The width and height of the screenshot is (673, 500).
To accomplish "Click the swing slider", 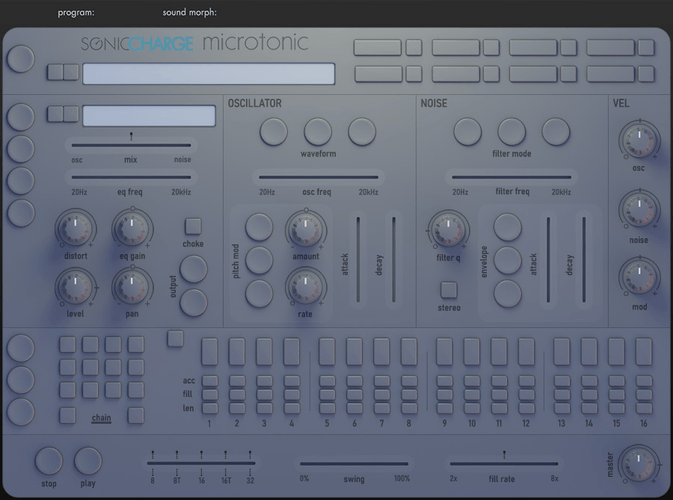I will pos(354,464).
